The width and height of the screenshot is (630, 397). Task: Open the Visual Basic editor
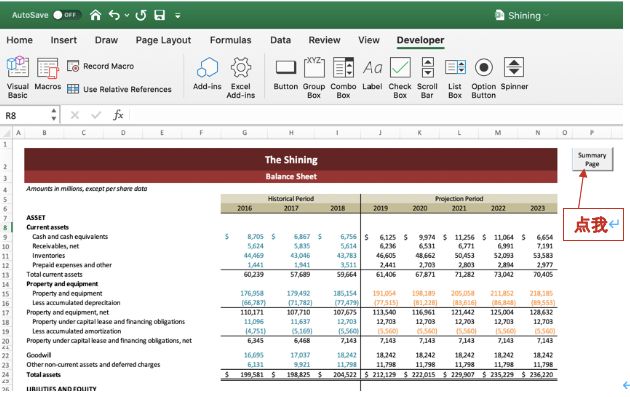(18, 77)
